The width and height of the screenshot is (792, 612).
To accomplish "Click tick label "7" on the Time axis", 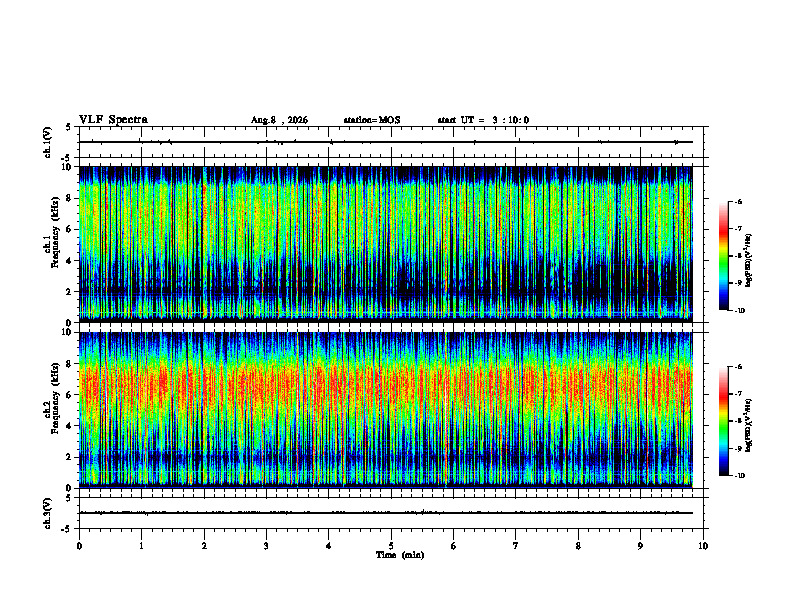I will [516, 546].
